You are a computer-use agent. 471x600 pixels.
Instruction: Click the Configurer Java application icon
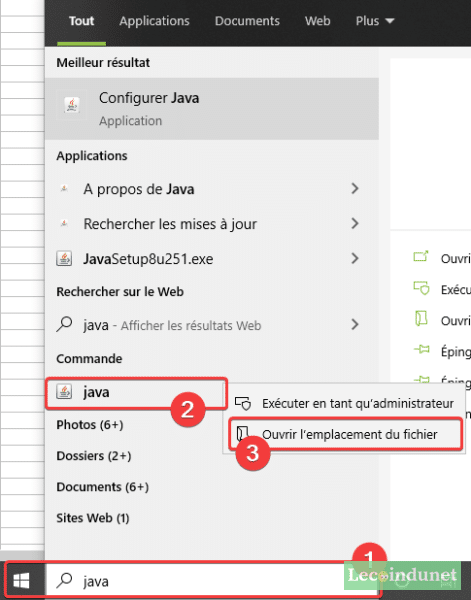tap(72, 104)
